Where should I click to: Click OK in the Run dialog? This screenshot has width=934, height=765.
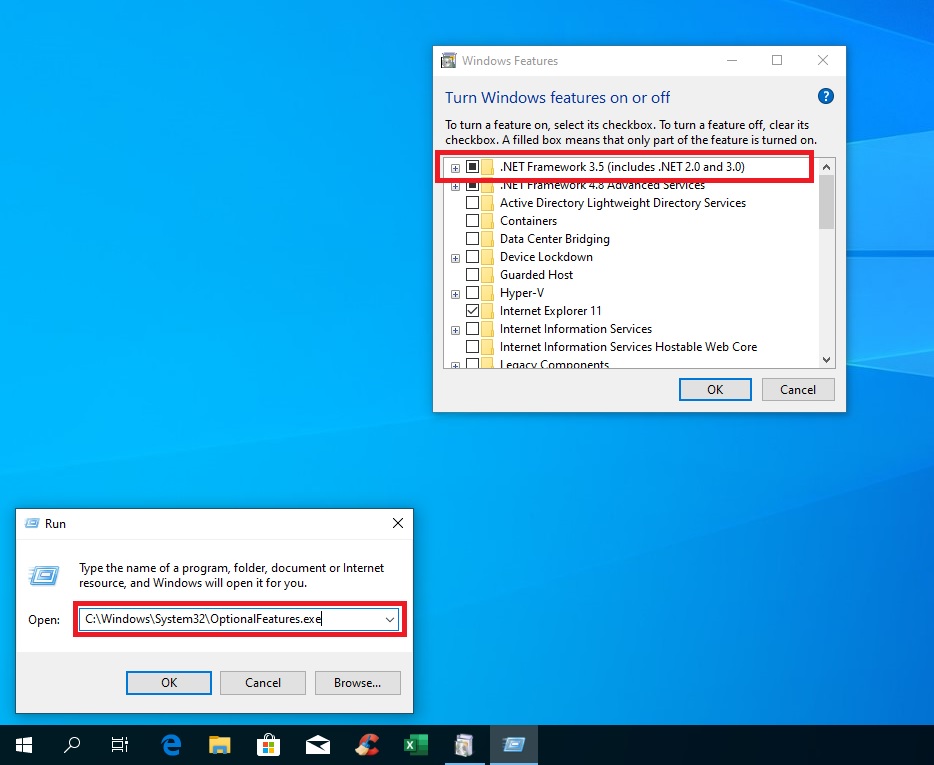coord(169,683)
